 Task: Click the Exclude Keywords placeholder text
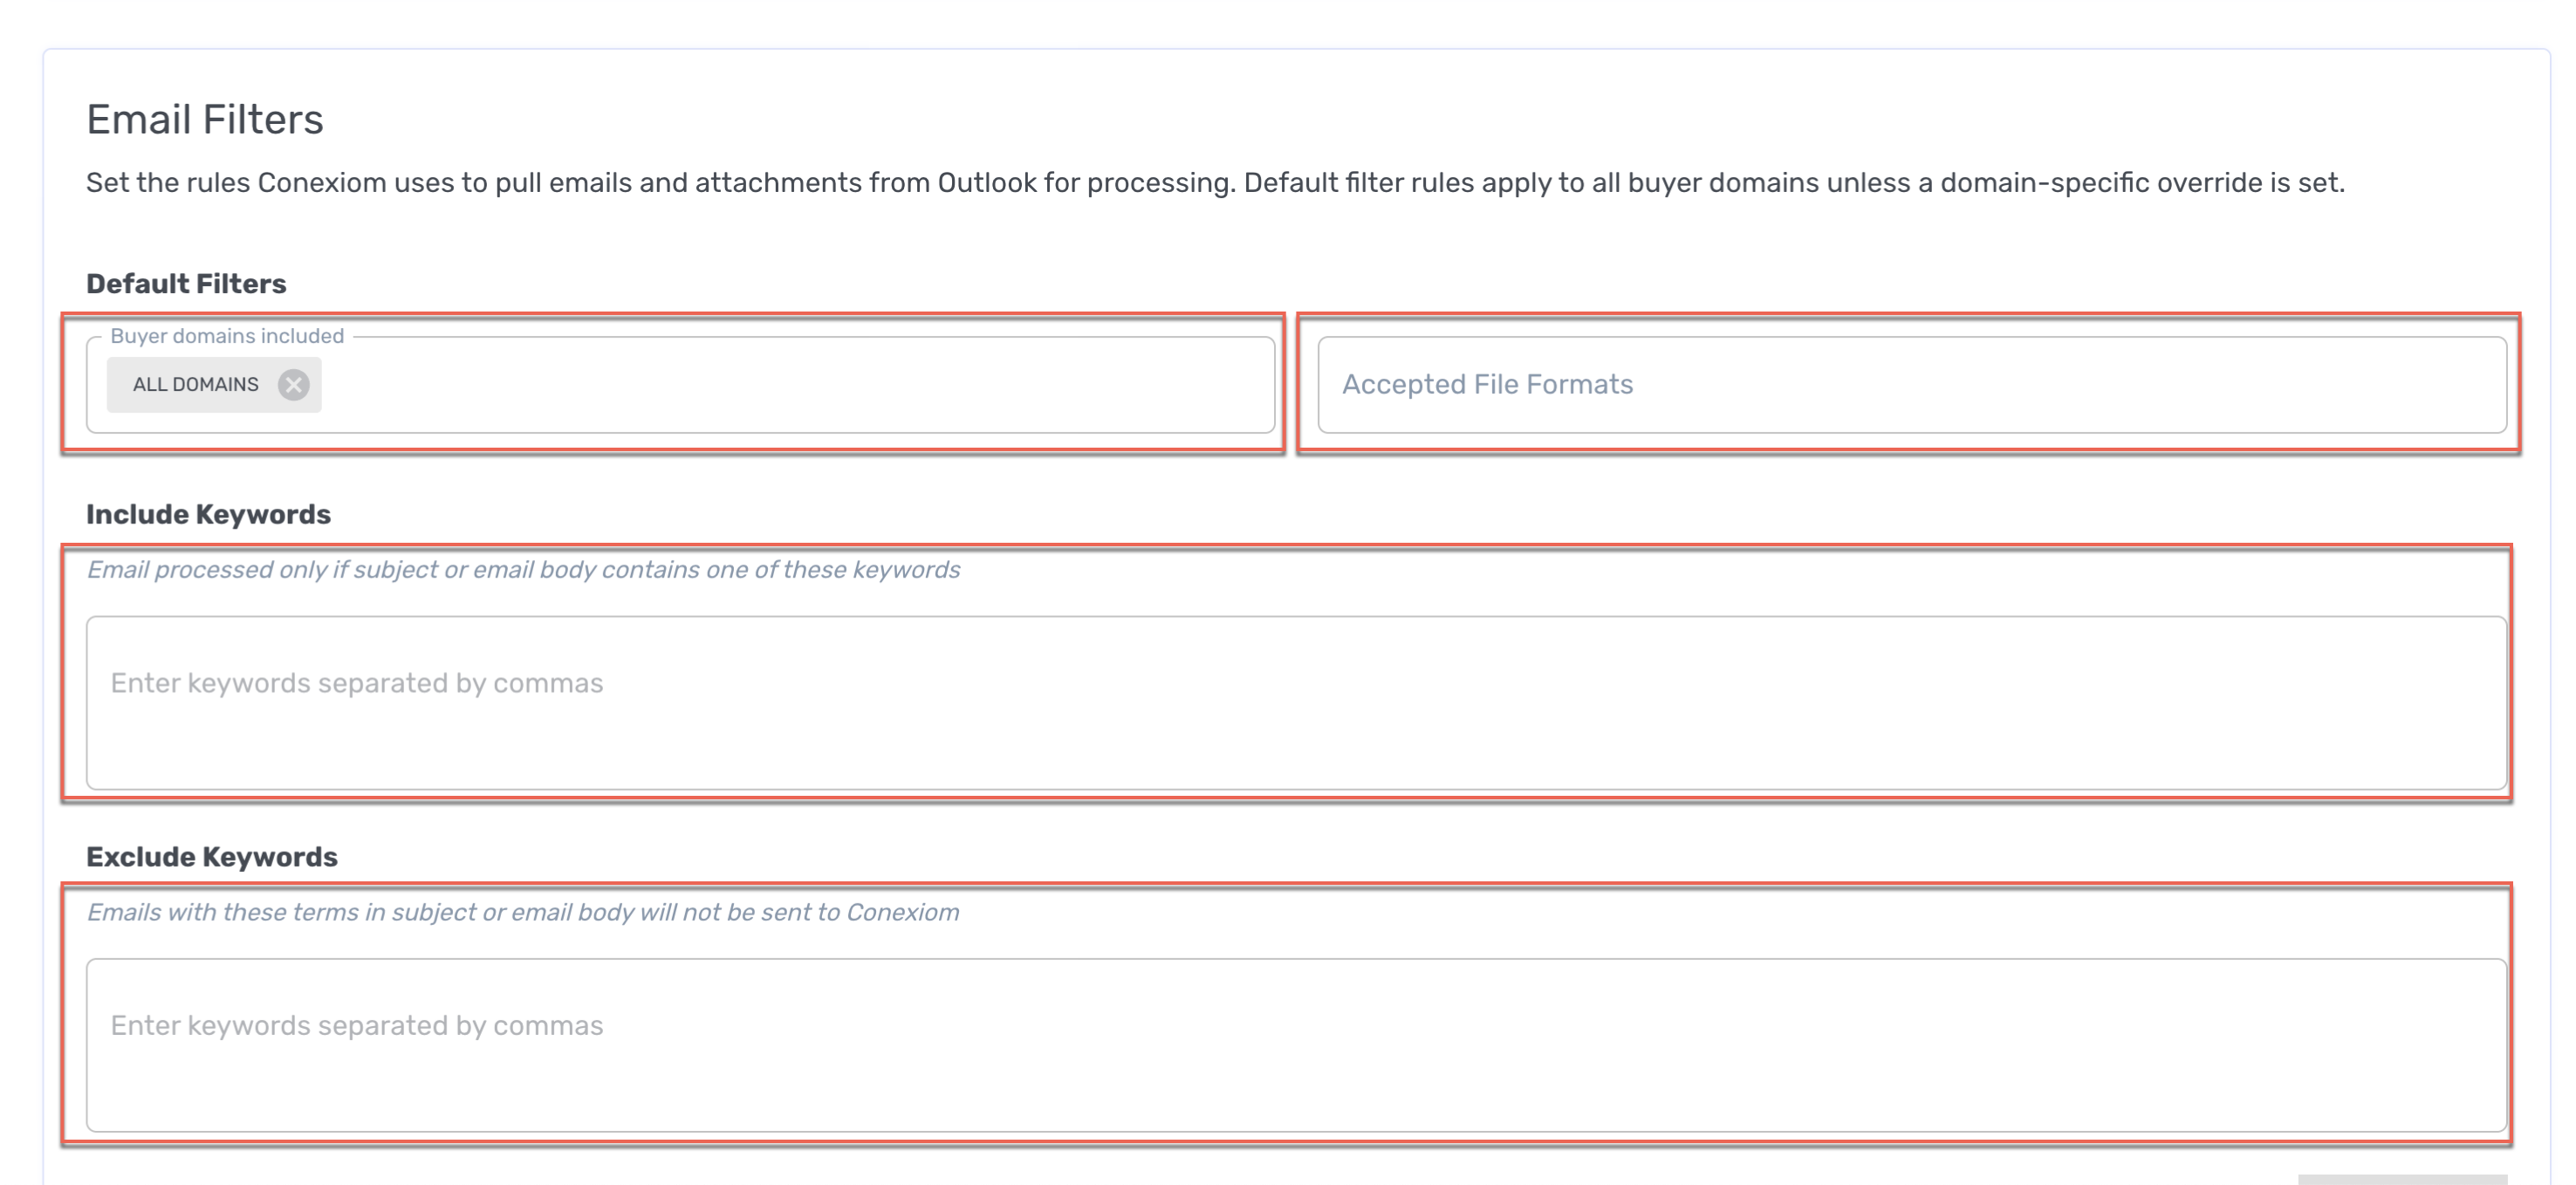tap(357, 1026)
